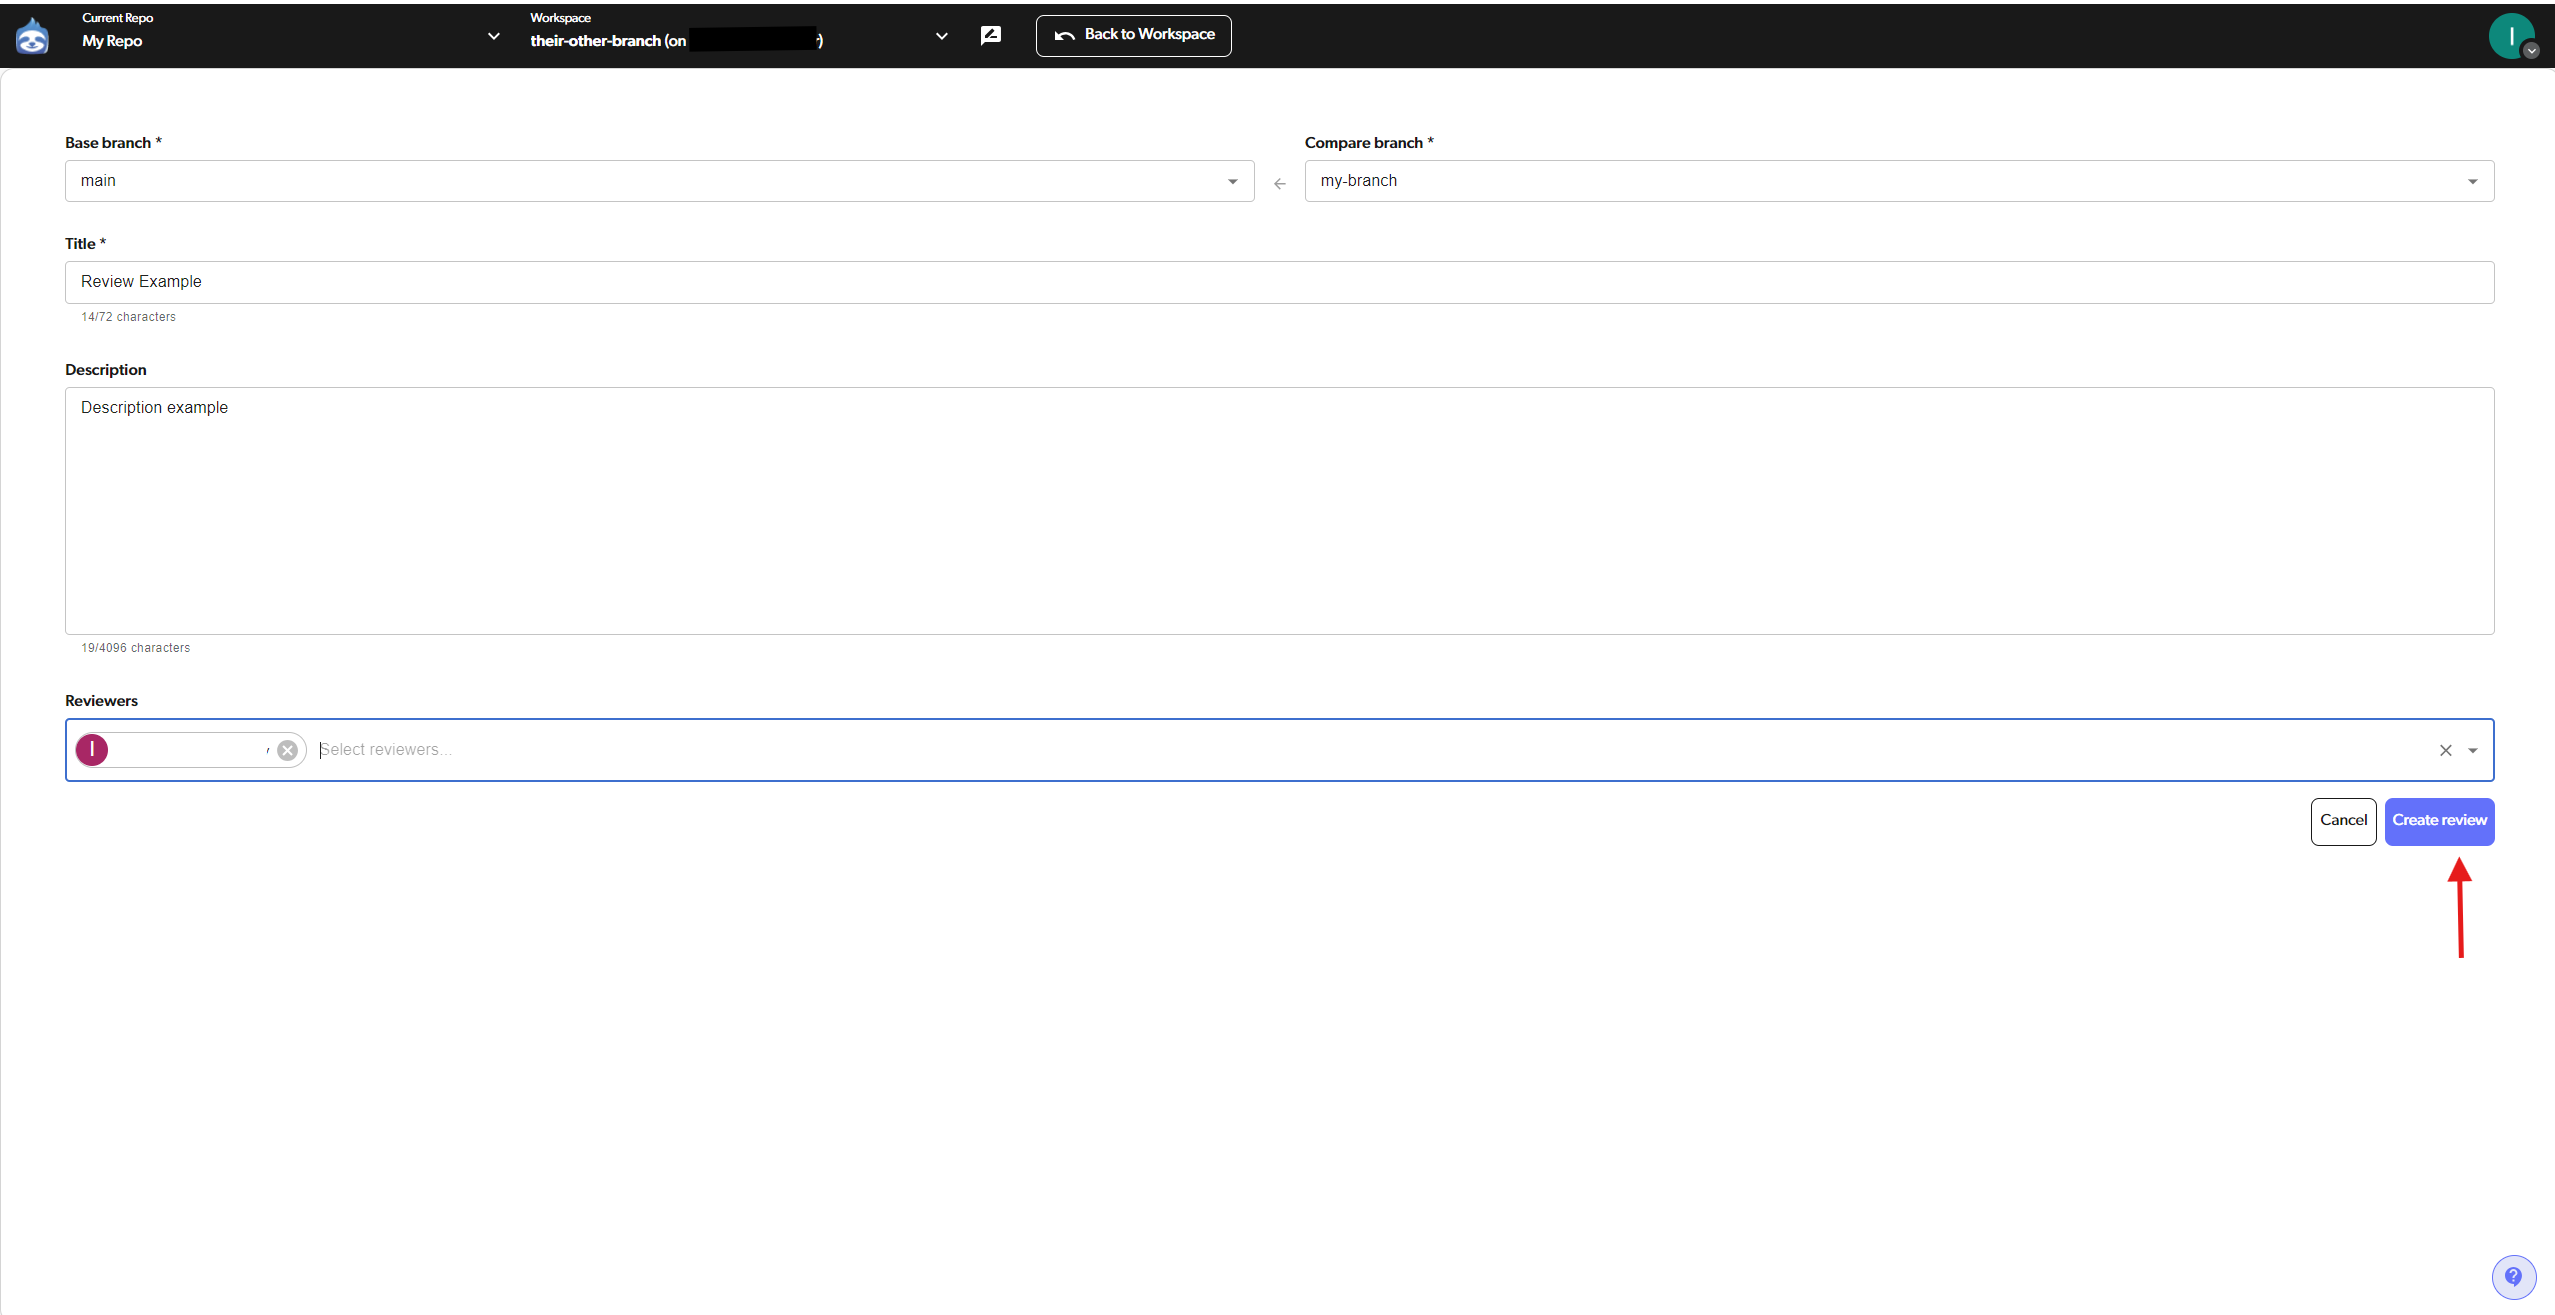Clear all reviewers with the X icon
Viewport: 2555px width, 1315px height.
[2446, 750]
